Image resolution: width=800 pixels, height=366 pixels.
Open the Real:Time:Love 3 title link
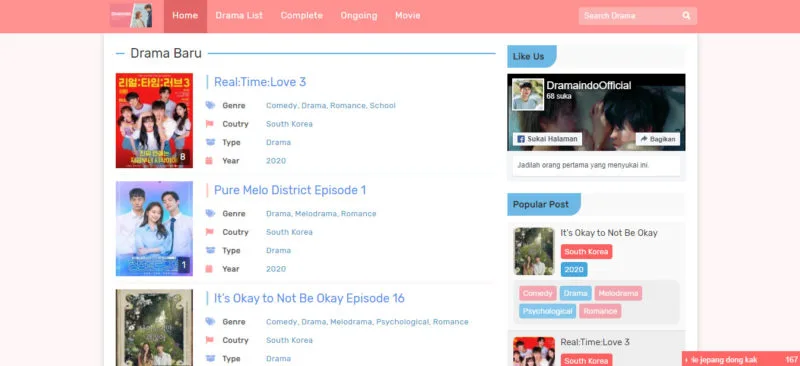pyautogui.click(x=260, y=82)
